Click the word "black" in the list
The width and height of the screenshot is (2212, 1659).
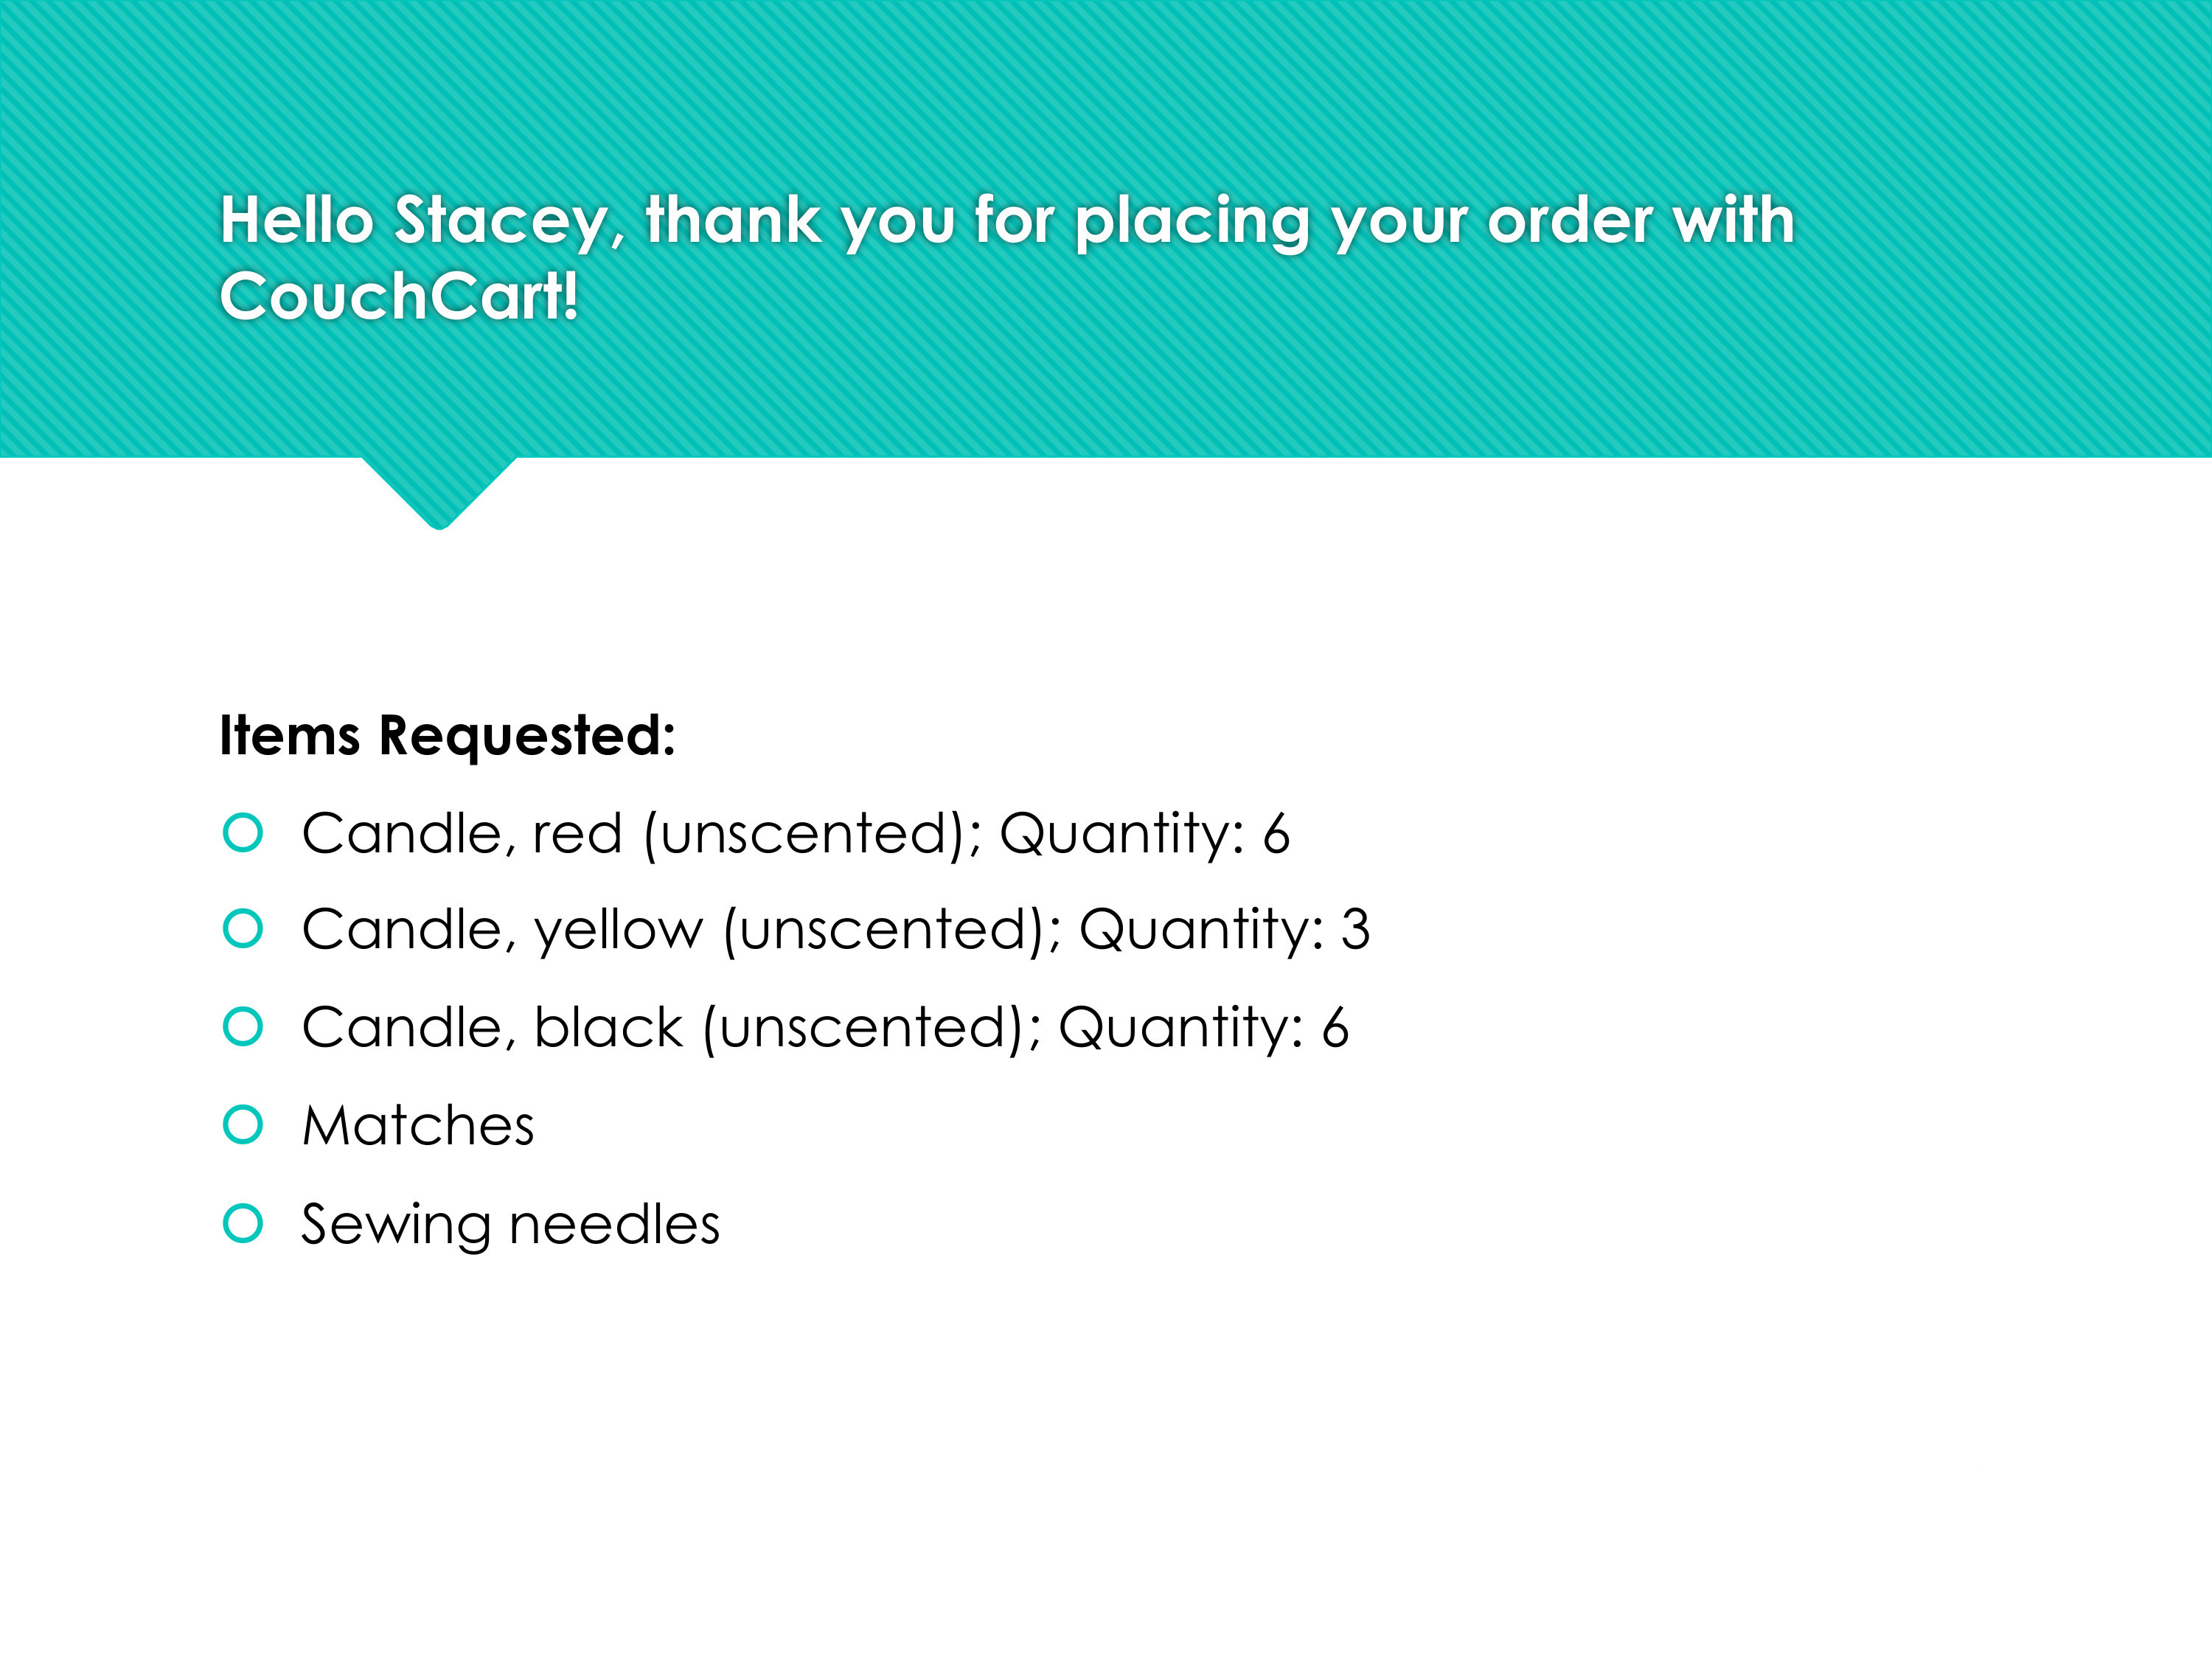(x=608, y=1028)
